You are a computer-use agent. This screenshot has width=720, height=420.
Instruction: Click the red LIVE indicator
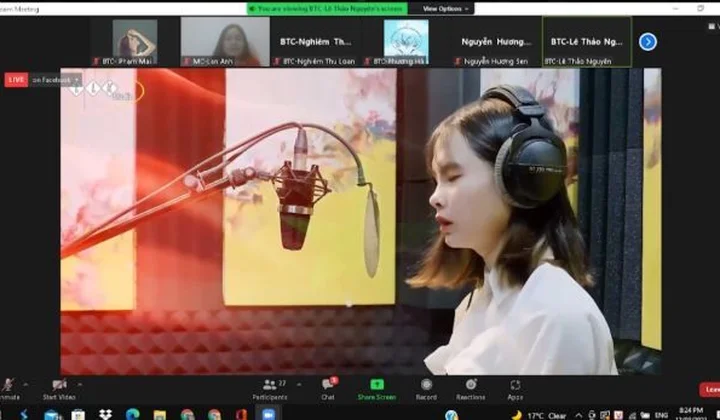coord(16,79)
